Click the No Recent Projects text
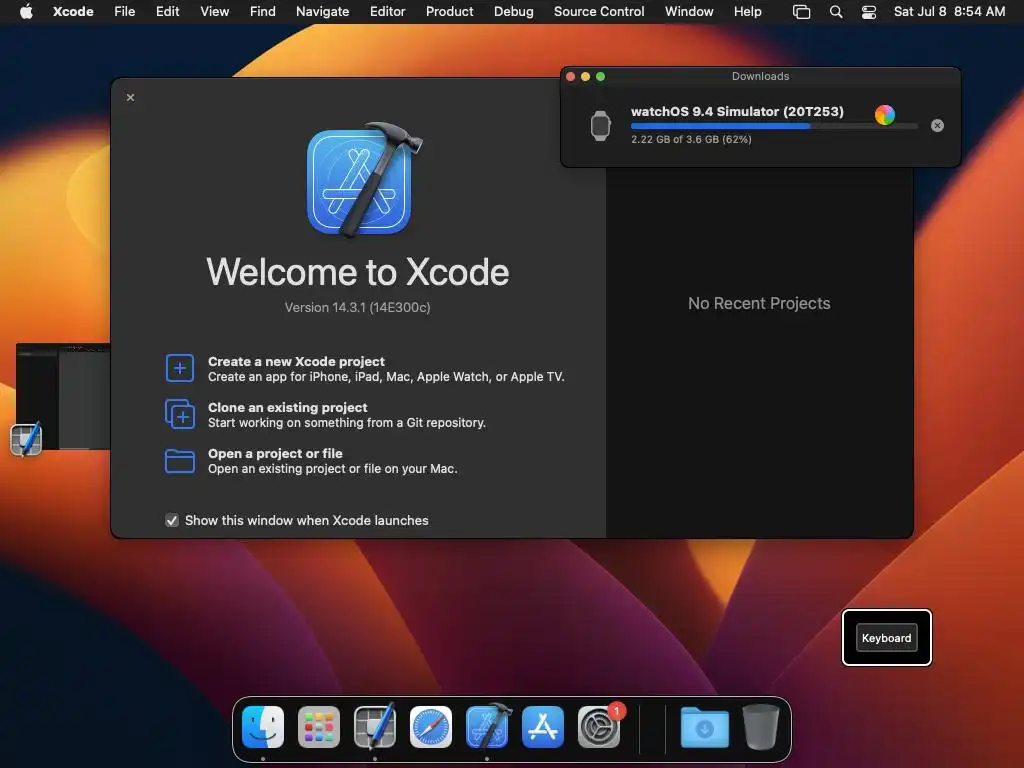This screenshot has width=1024, height=768. pos(759,303)
